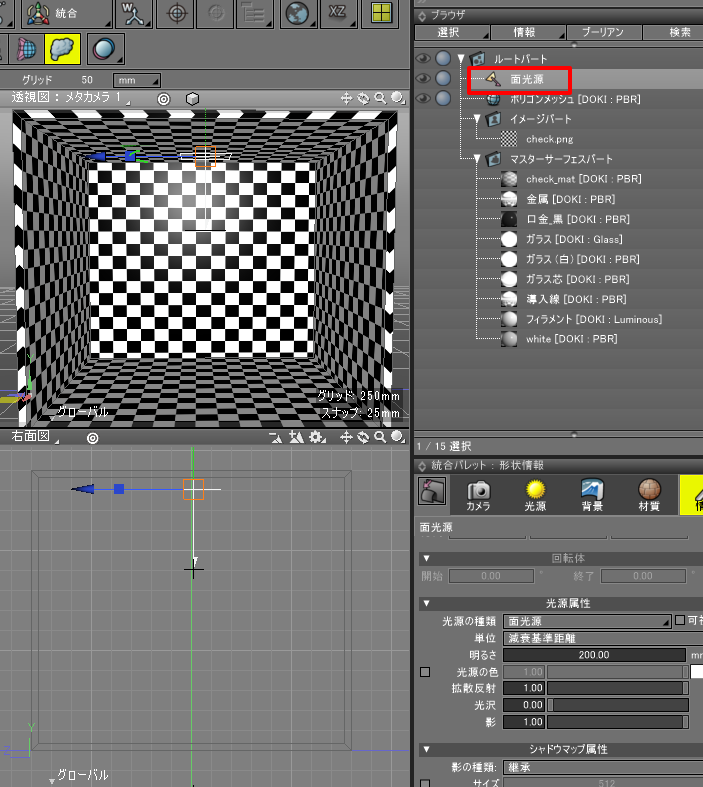Click the 情報 button in browser

(x=526, y=33)
